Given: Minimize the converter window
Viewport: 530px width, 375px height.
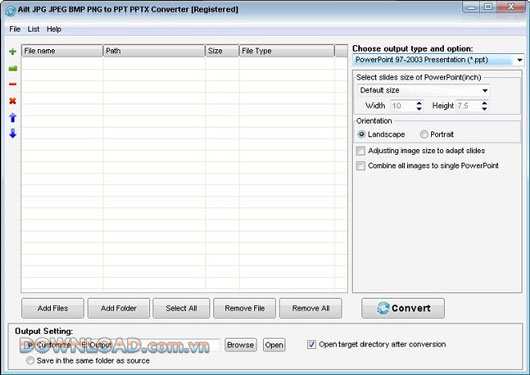Looking at the screenshot, I should pyautogui.click(x=472, y=7).
